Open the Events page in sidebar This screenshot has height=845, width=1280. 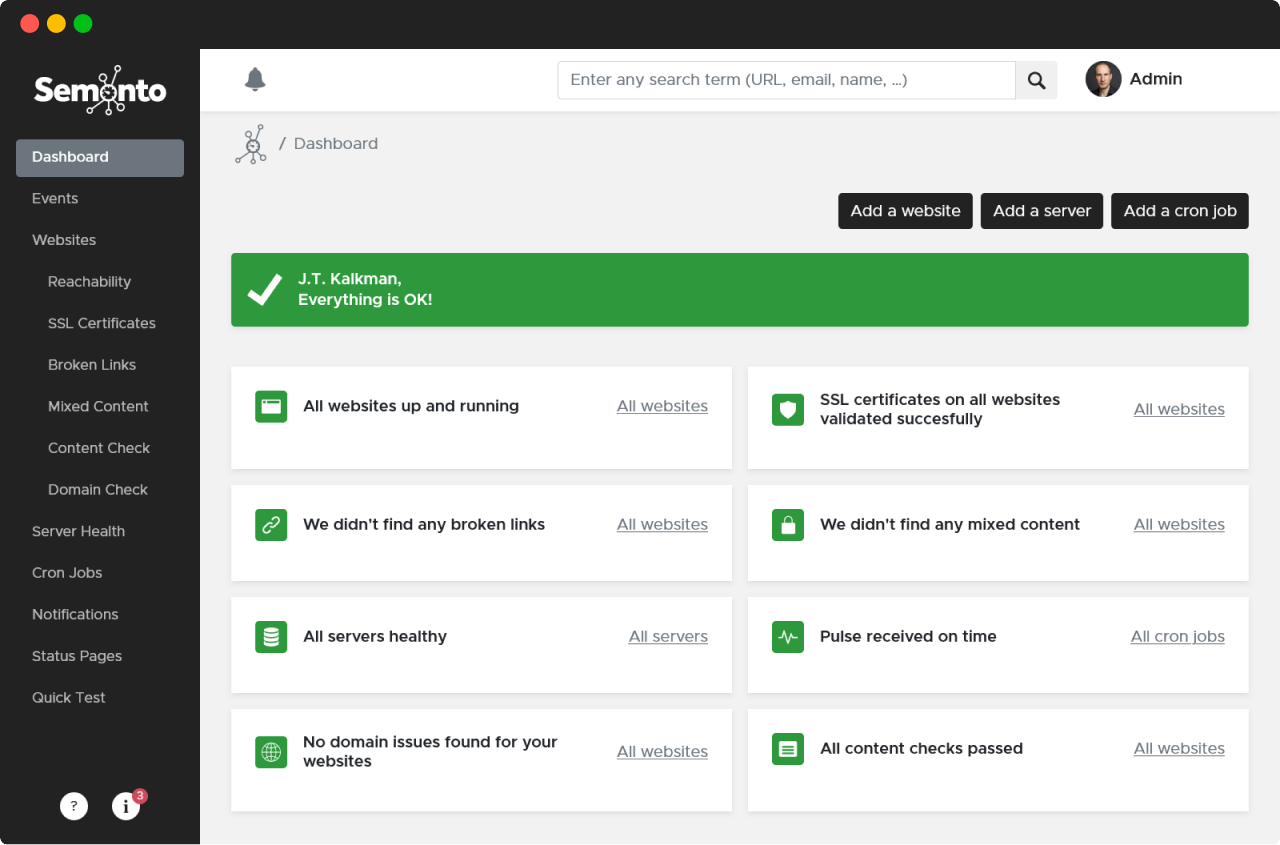coord(55,199)
